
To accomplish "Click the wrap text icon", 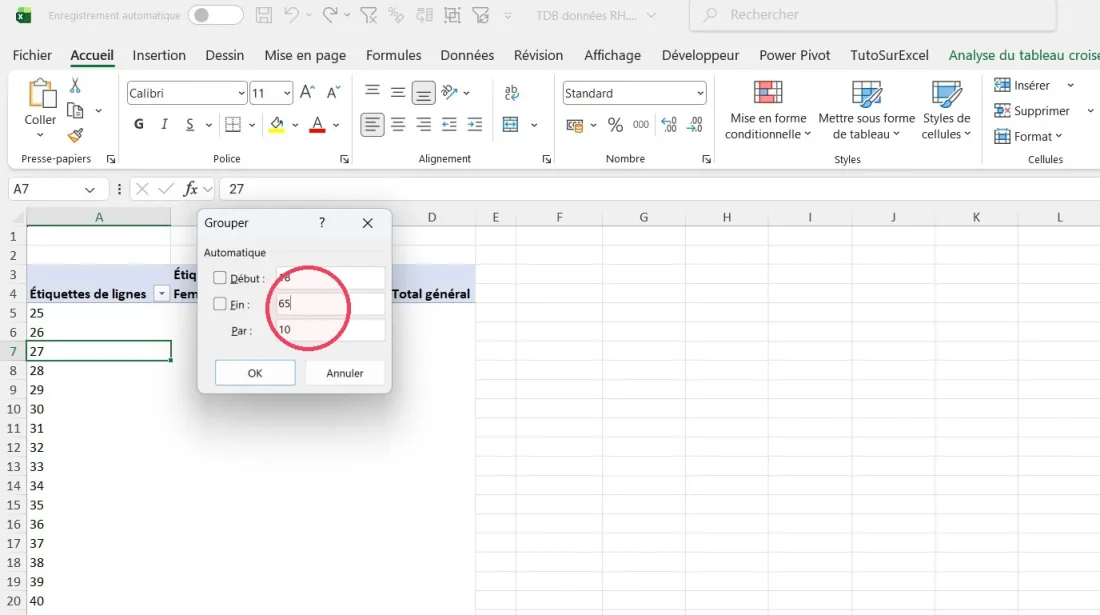I will point(511,92).
